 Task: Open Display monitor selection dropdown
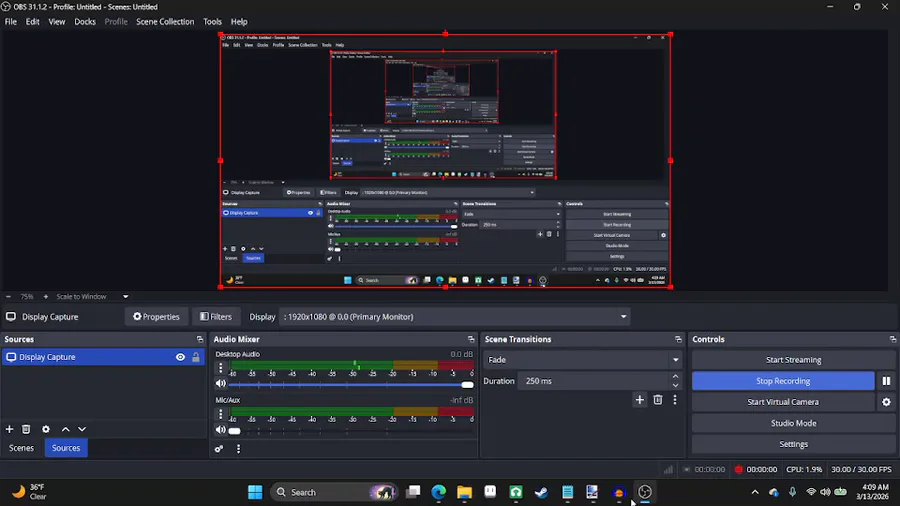pyautogui.click(x=455, y=317)
